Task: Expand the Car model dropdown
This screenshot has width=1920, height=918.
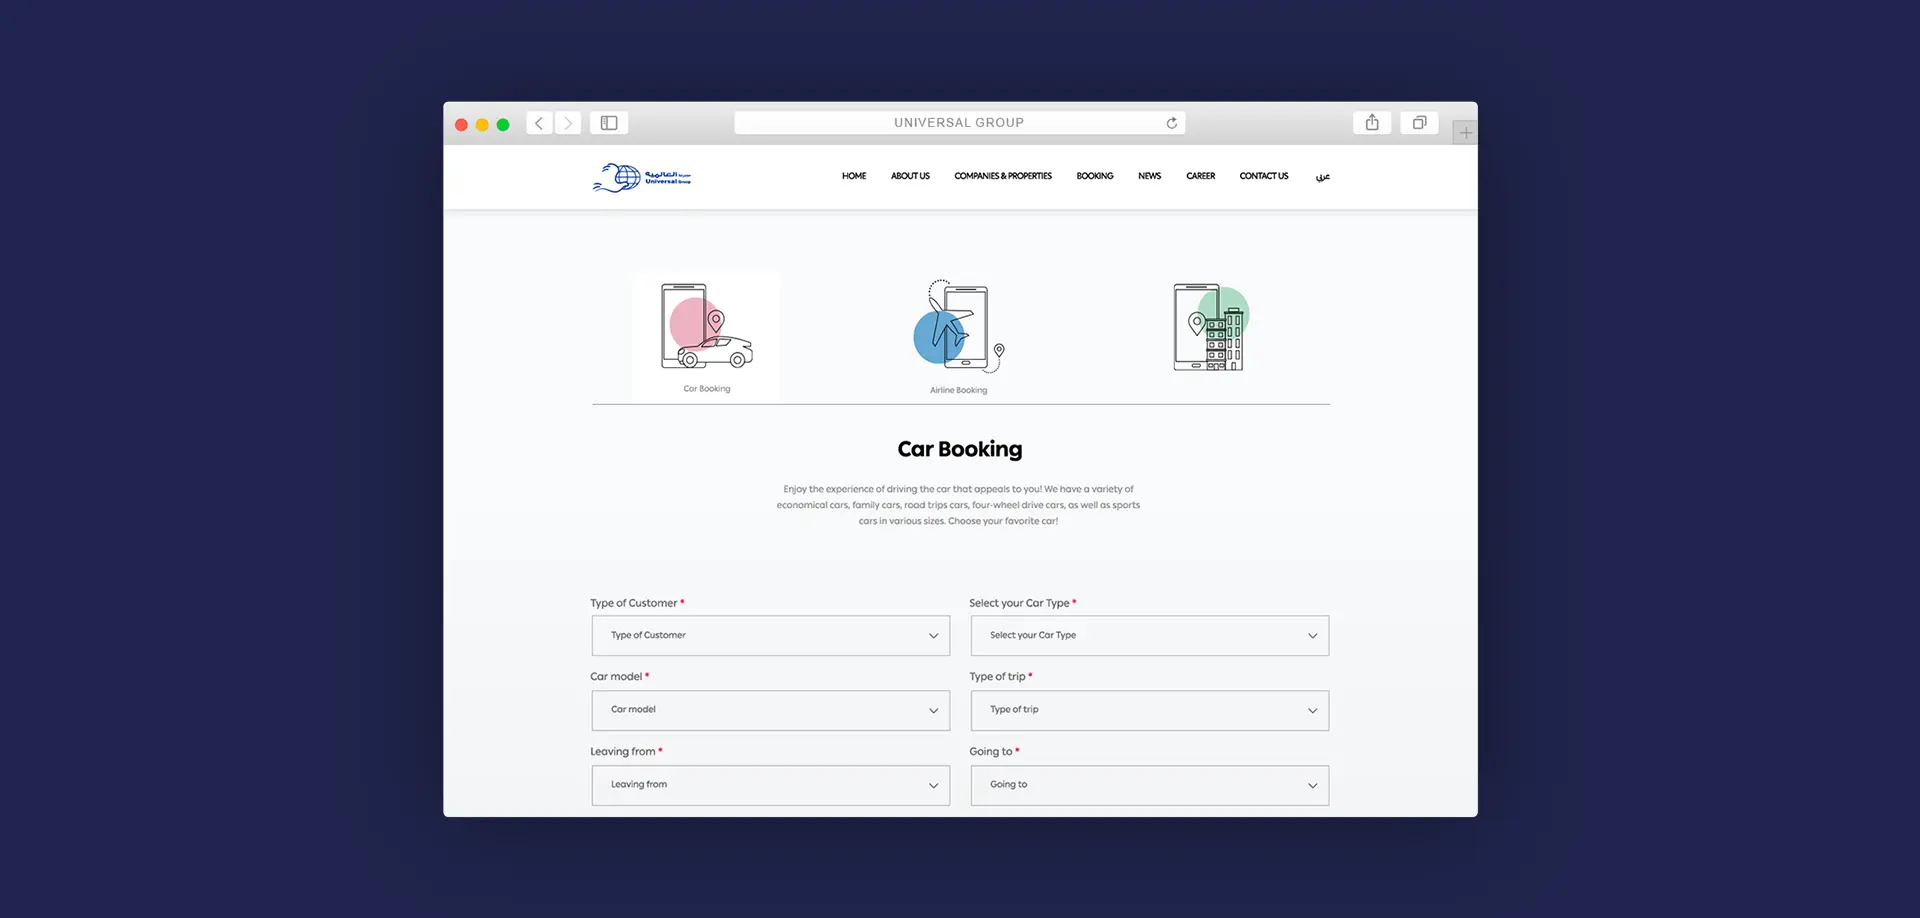Action: [770, 710]
